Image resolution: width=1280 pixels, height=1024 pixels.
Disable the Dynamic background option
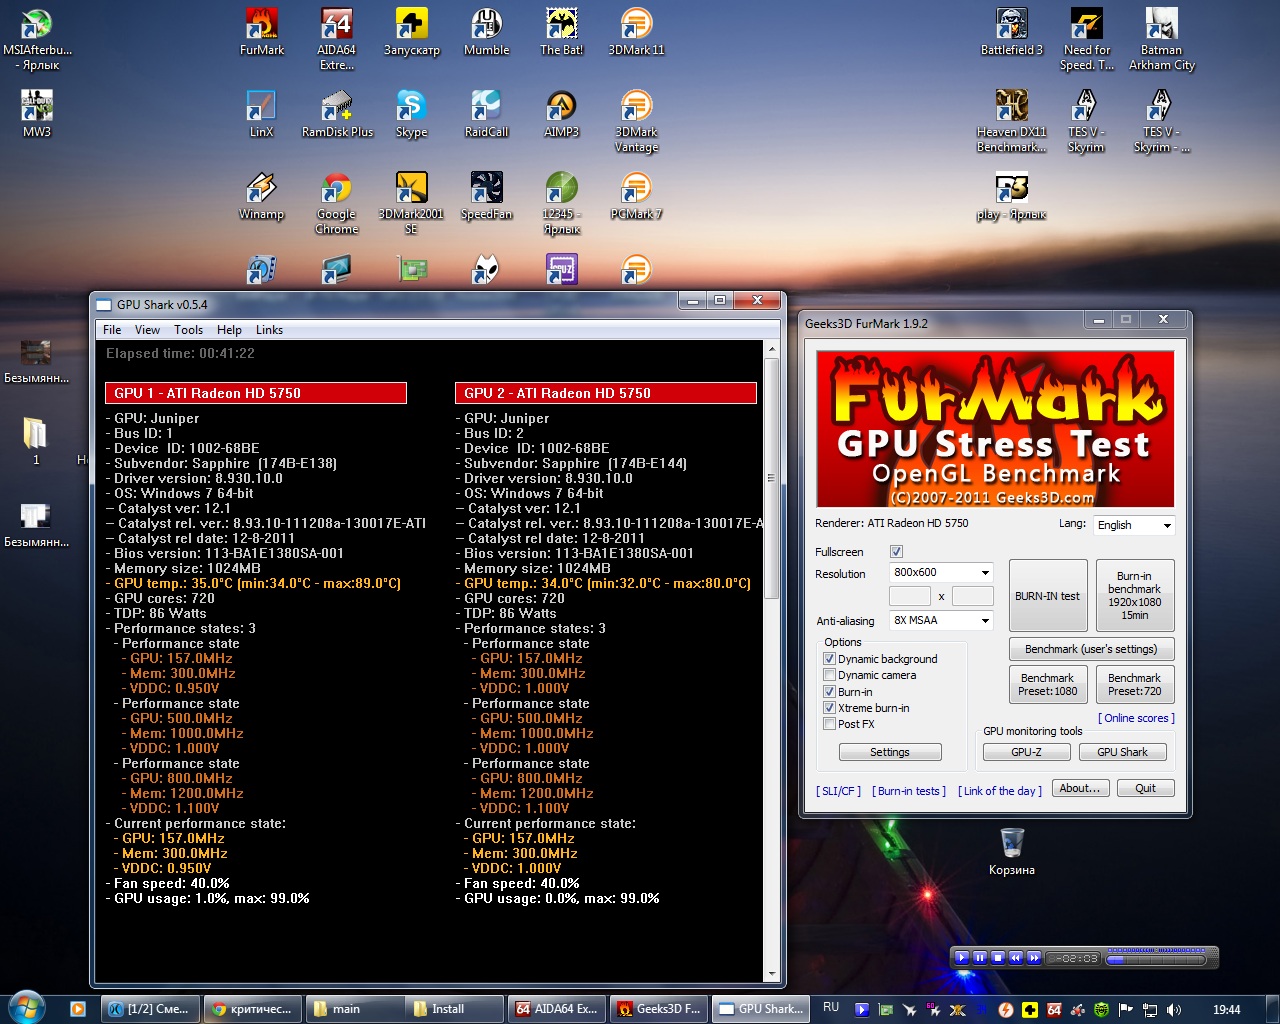click(829, 659)
